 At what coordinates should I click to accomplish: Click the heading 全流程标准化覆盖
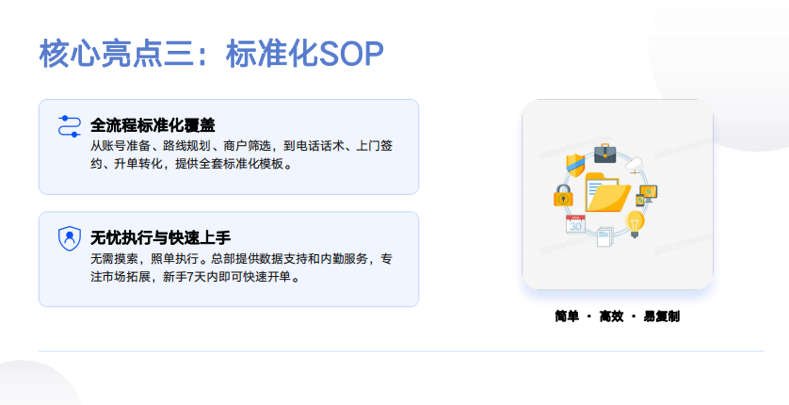pyautogui.click(x=153, y=125)
